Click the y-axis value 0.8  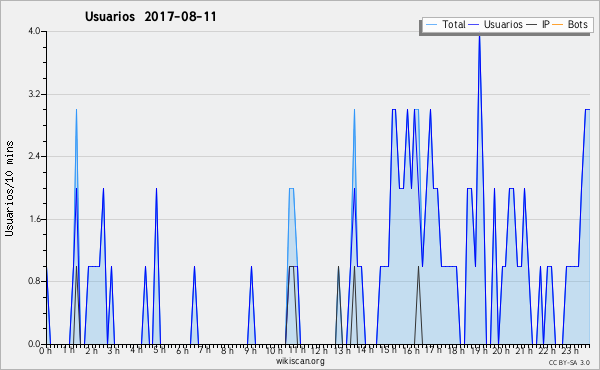[34, 281]
